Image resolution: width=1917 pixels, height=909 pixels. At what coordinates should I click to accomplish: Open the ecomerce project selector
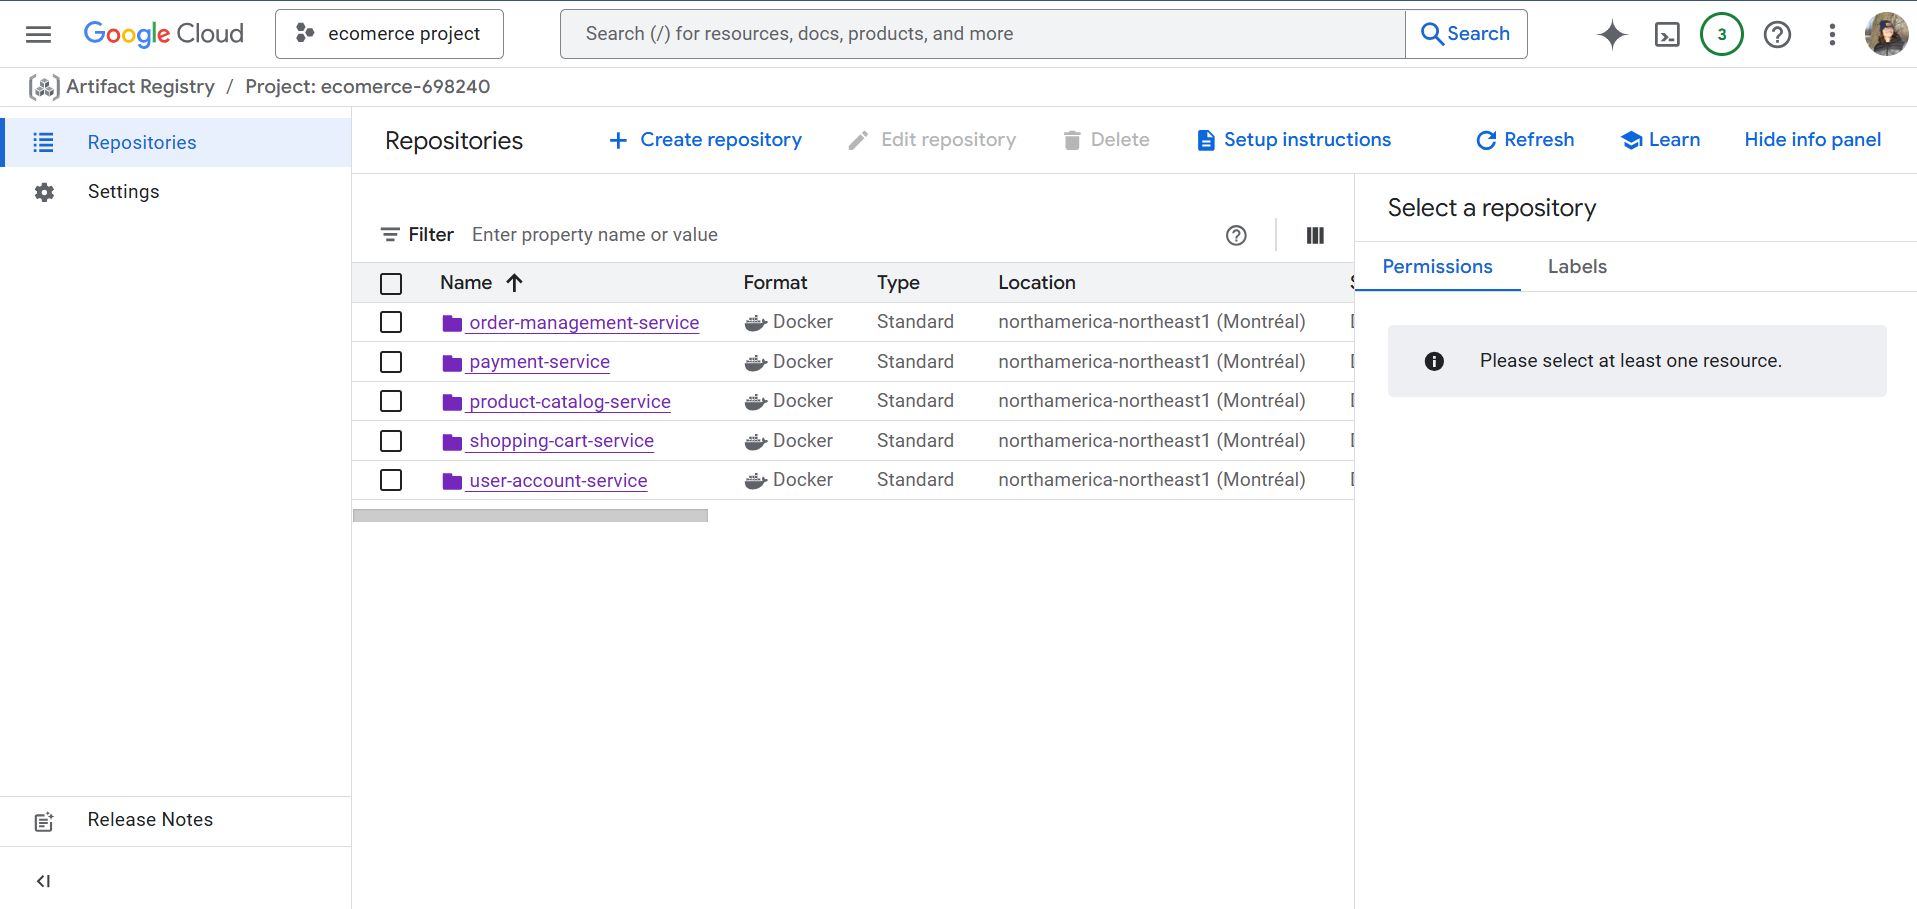tap(389, 34)
